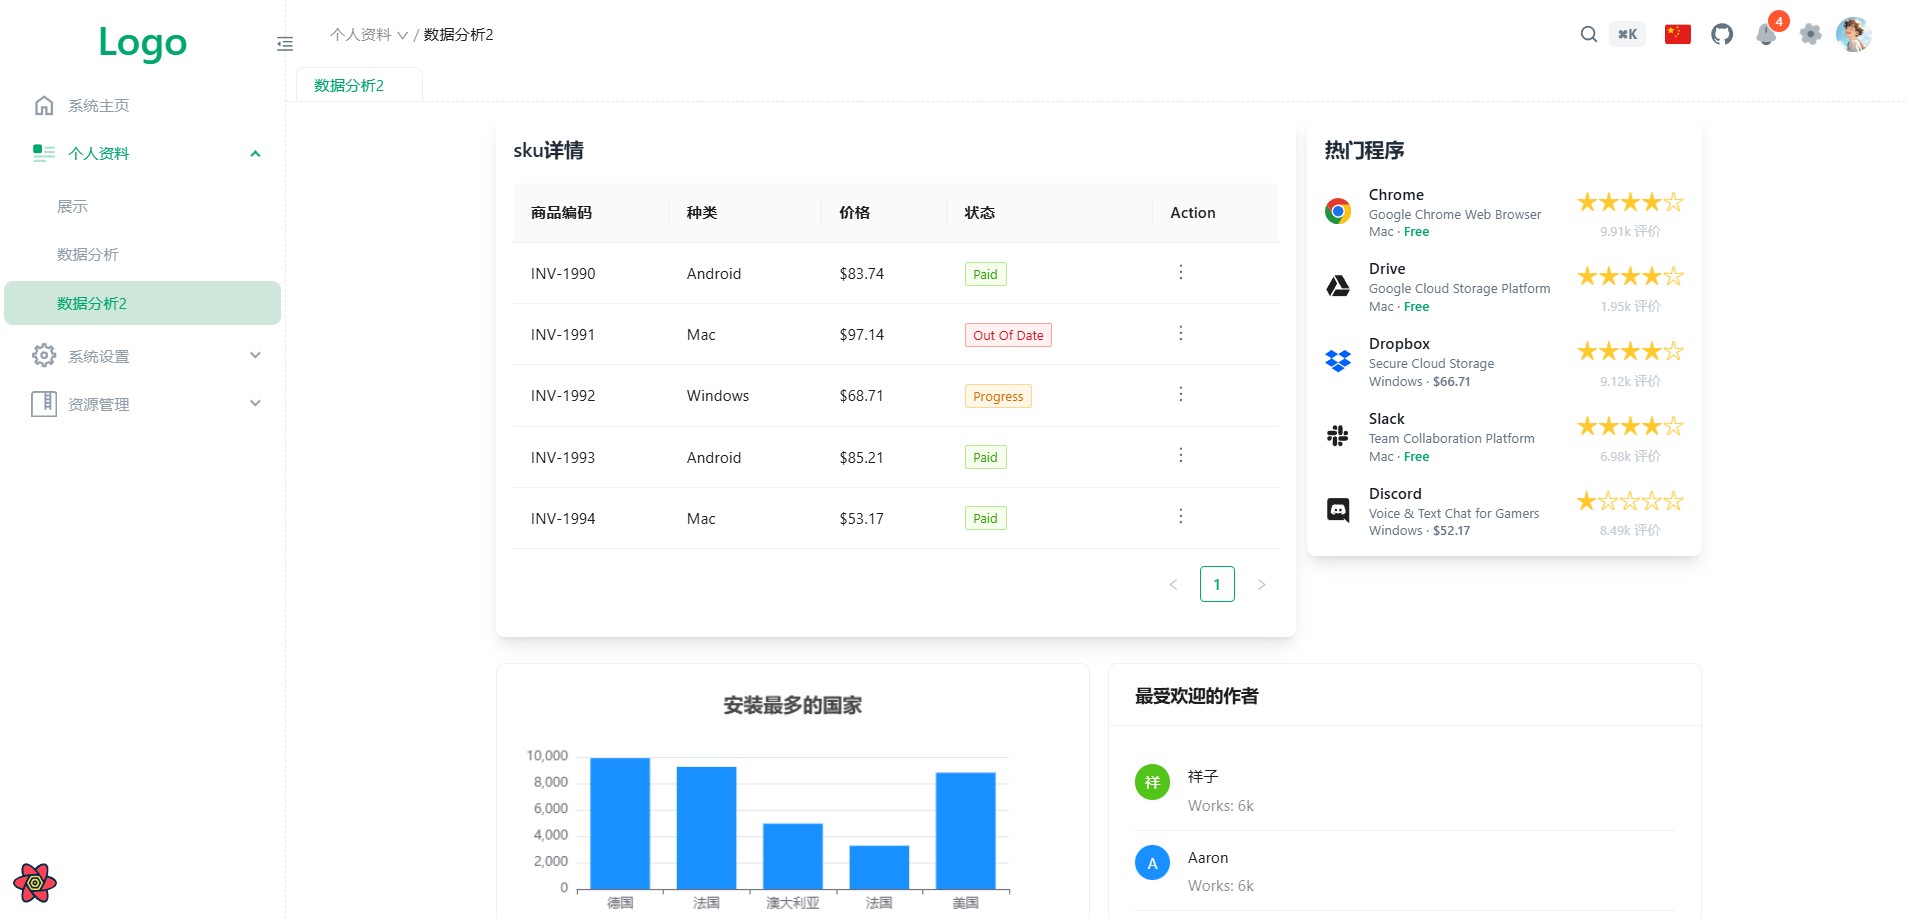Select 系统主页 in the sidebar
Screen dimensions: 1908x918
[x=97, y=105]
